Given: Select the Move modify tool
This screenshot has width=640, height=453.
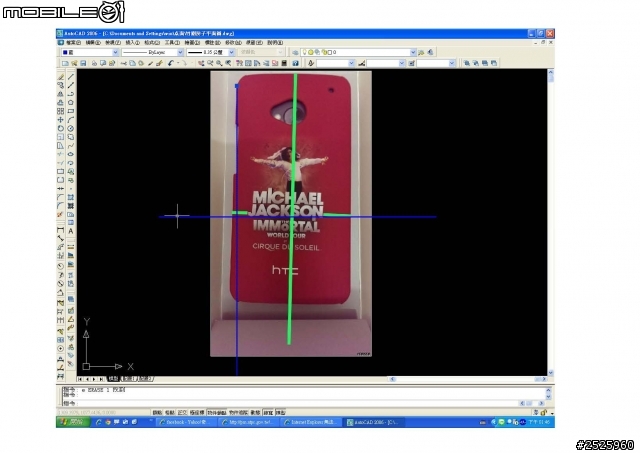Looking at the screenshot, I should 60,120.
